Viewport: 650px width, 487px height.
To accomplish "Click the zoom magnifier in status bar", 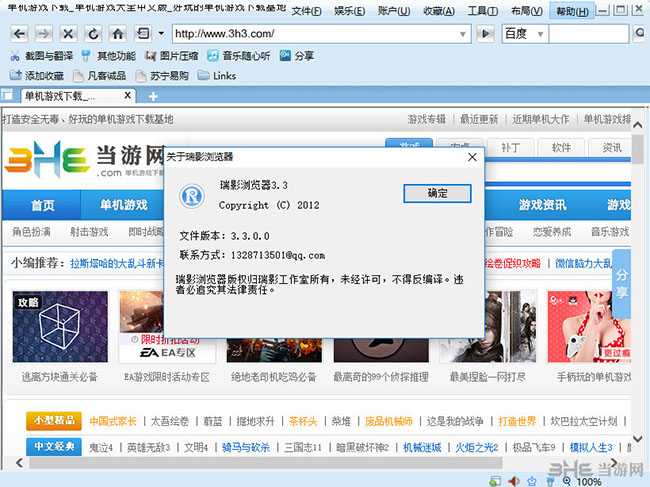I will 567,481.
